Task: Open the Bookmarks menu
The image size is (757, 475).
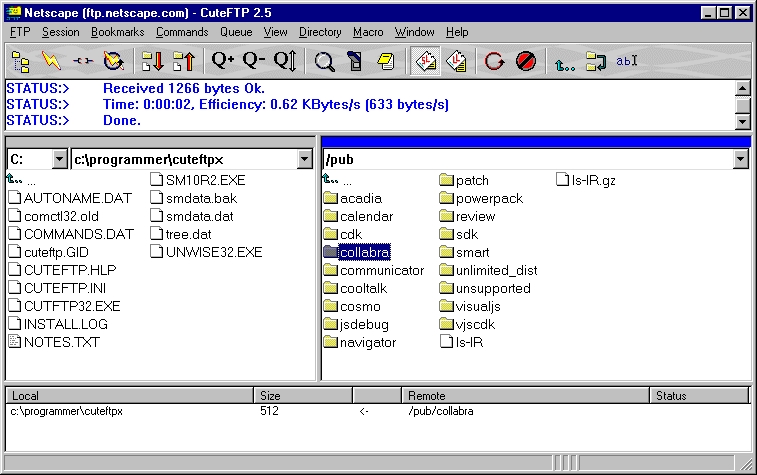Action: click(x=117, y=32)
